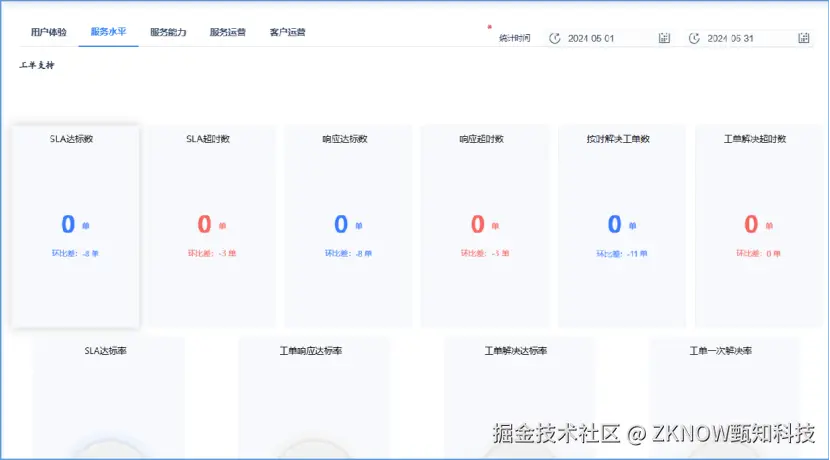Select the SLA超时数 card title
The height and width of the screenshot is (460, 830).
tap(208, 139)
